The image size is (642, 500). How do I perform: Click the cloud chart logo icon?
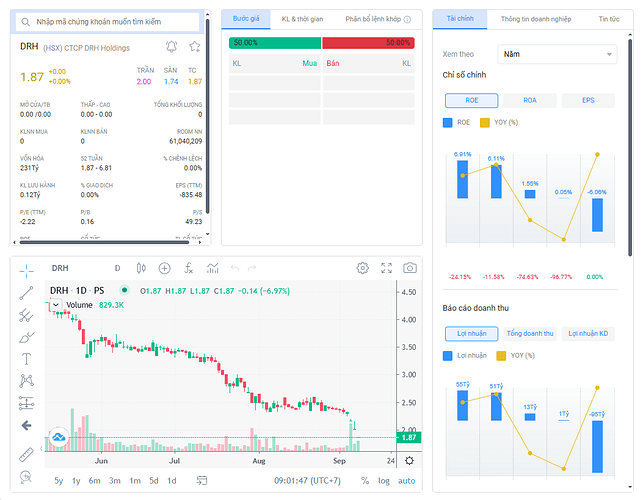point(59,437)
